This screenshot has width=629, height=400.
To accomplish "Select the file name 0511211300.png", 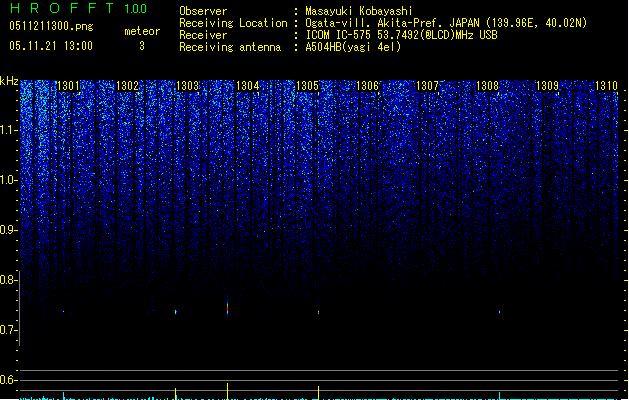I will point(51,26).
